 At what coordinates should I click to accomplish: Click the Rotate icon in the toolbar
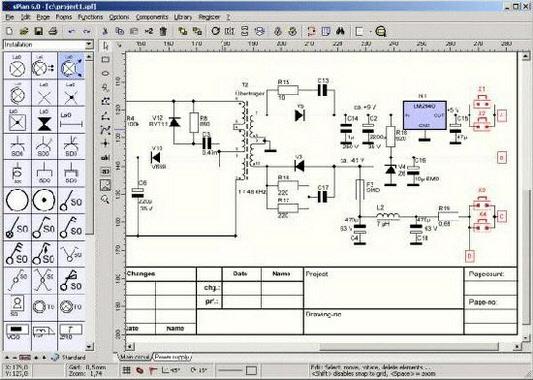pyautogui.click(x=216, y=31)
